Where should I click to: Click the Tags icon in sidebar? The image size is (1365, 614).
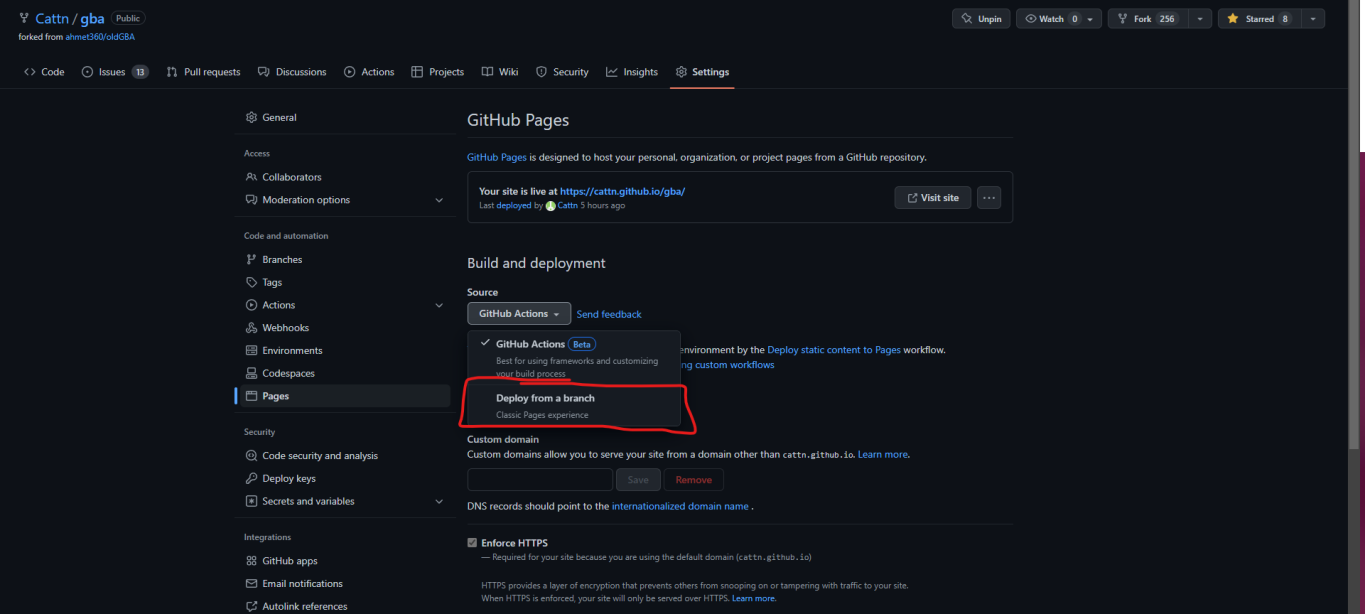point(252,282)
